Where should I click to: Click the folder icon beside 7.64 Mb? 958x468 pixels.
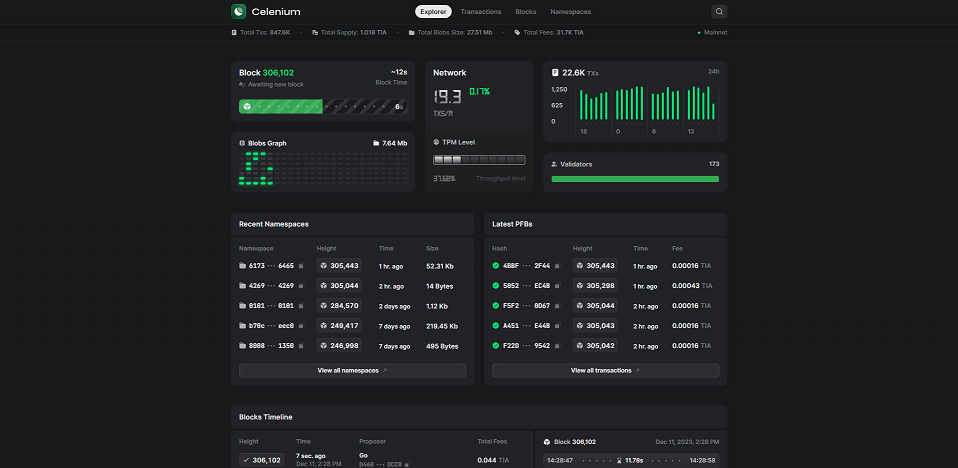tap(376, 143)
